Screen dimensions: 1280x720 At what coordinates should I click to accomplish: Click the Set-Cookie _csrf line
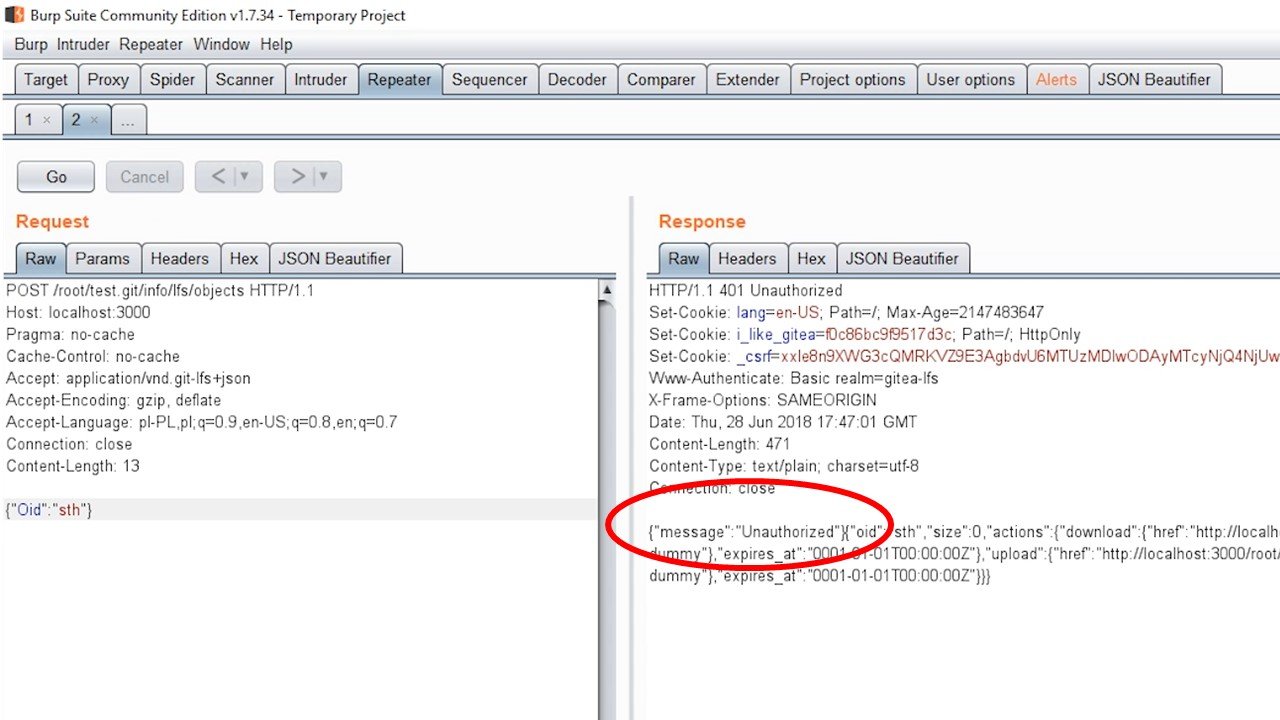pyautogui.click(x=964, y=357)
